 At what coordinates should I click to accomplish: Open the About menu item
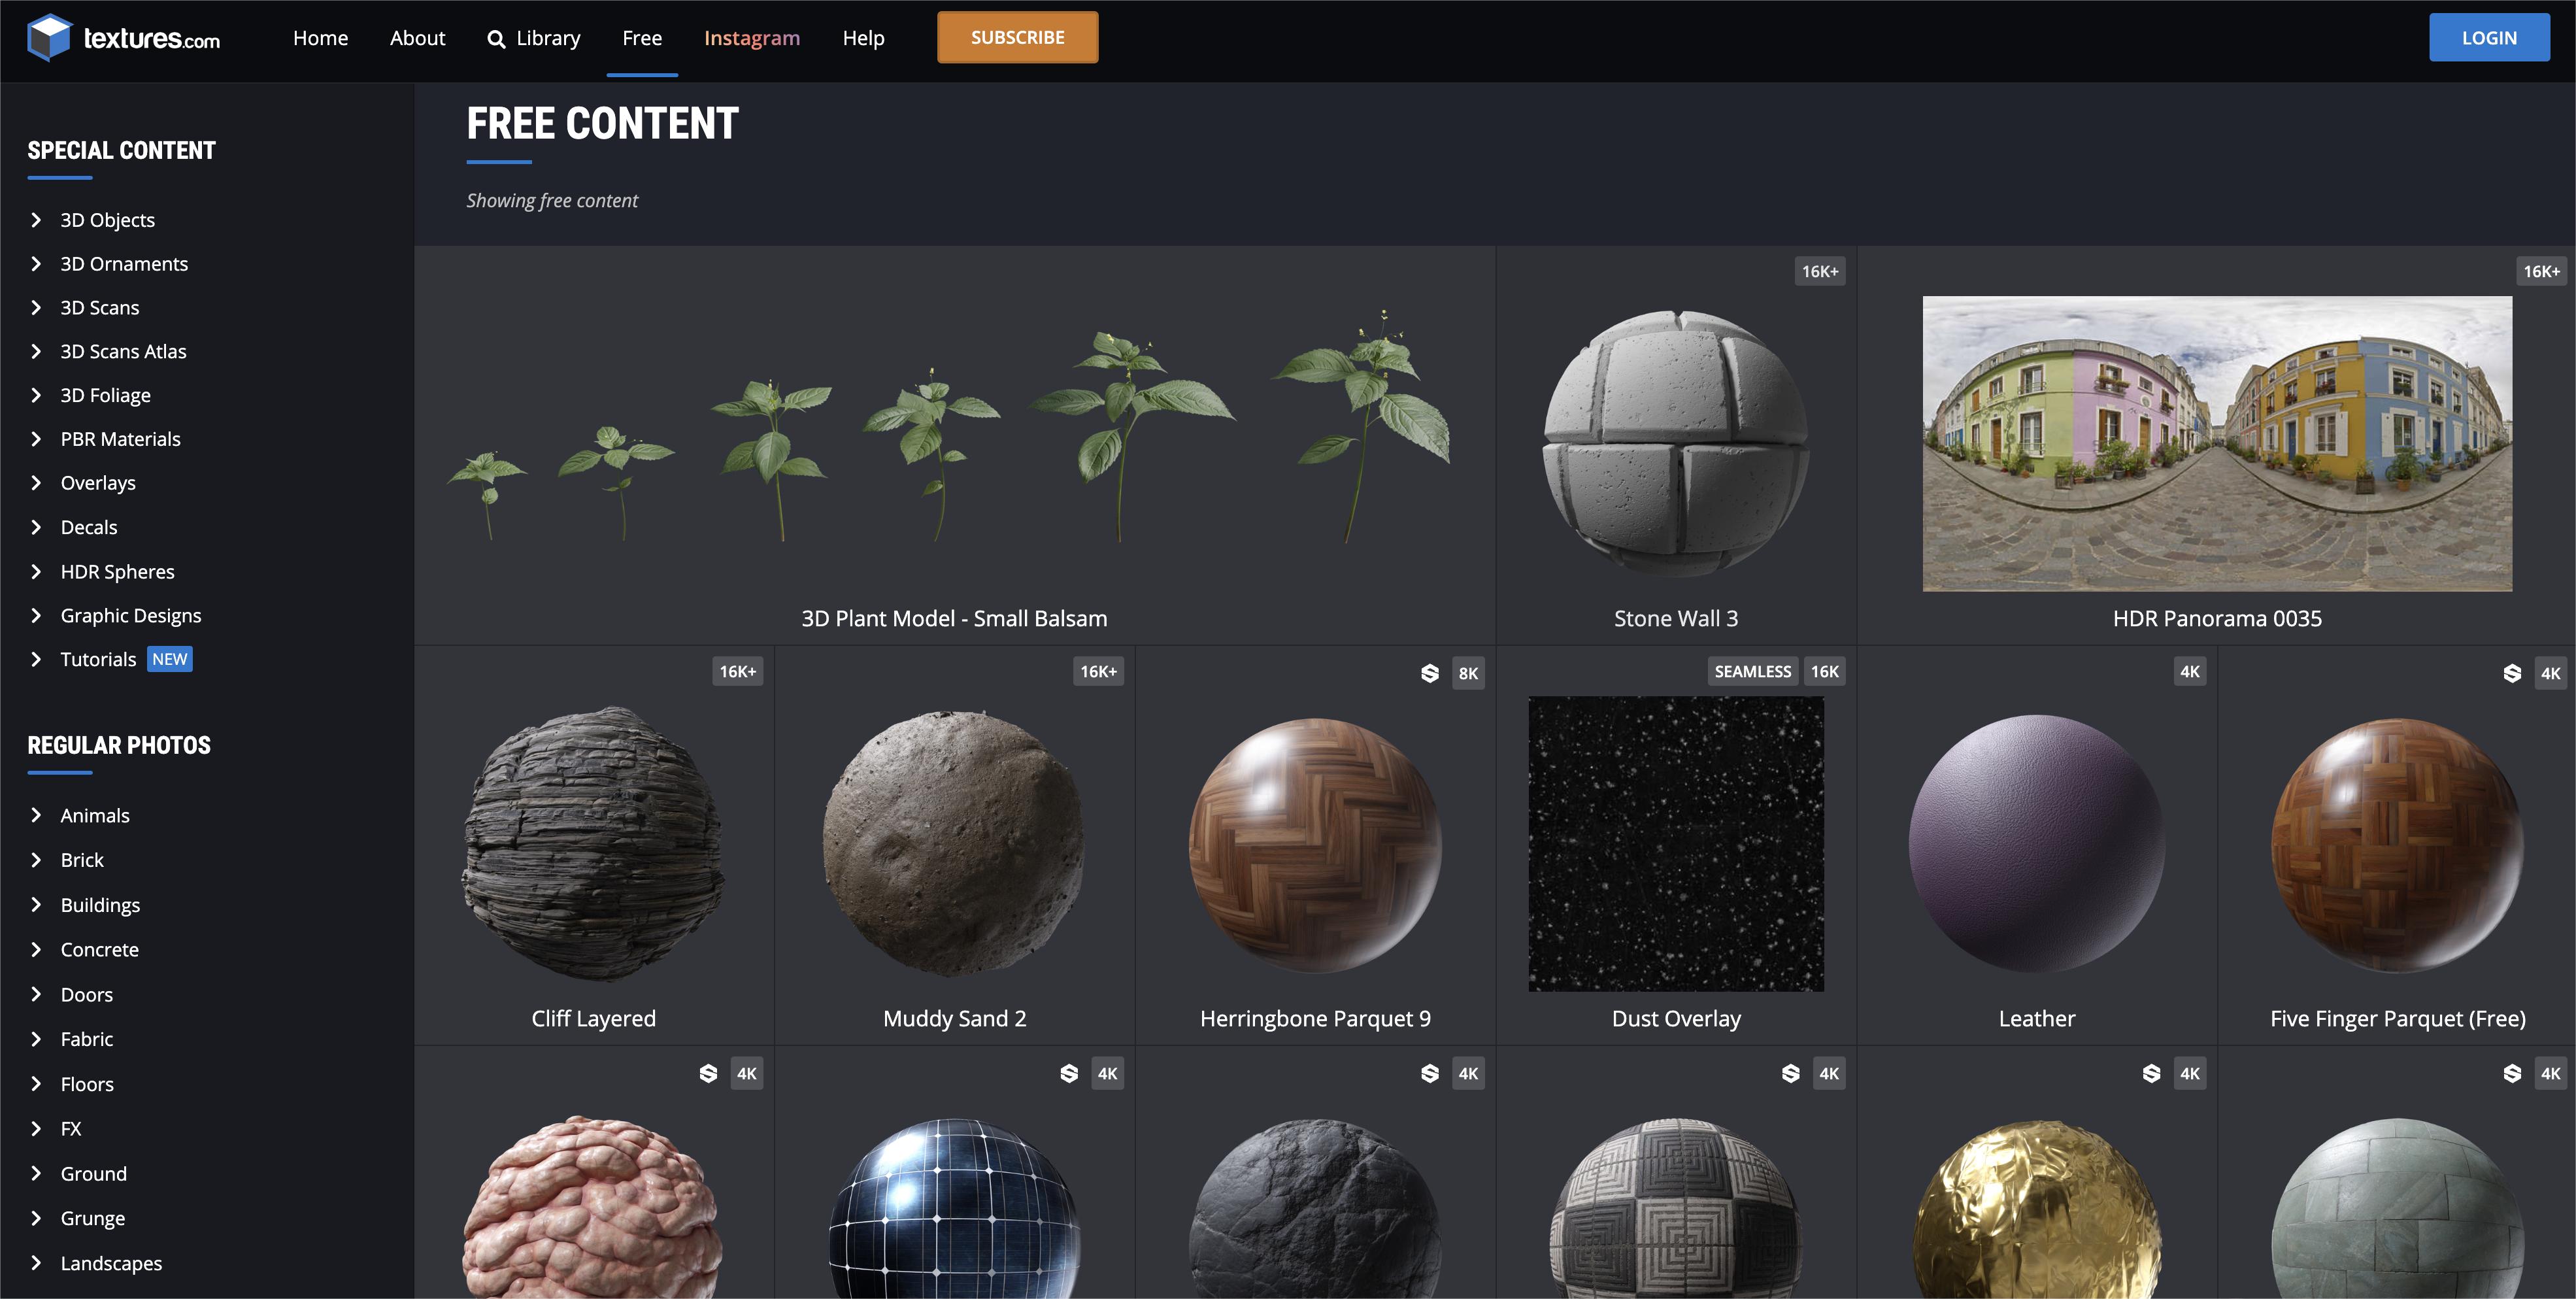pos(417,38)
